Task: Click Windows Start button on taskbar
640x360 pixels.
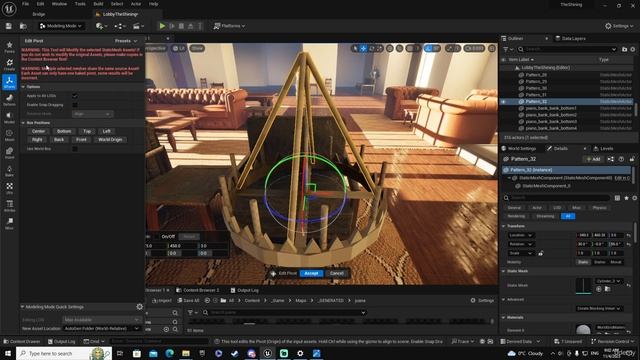Action: 8,353
